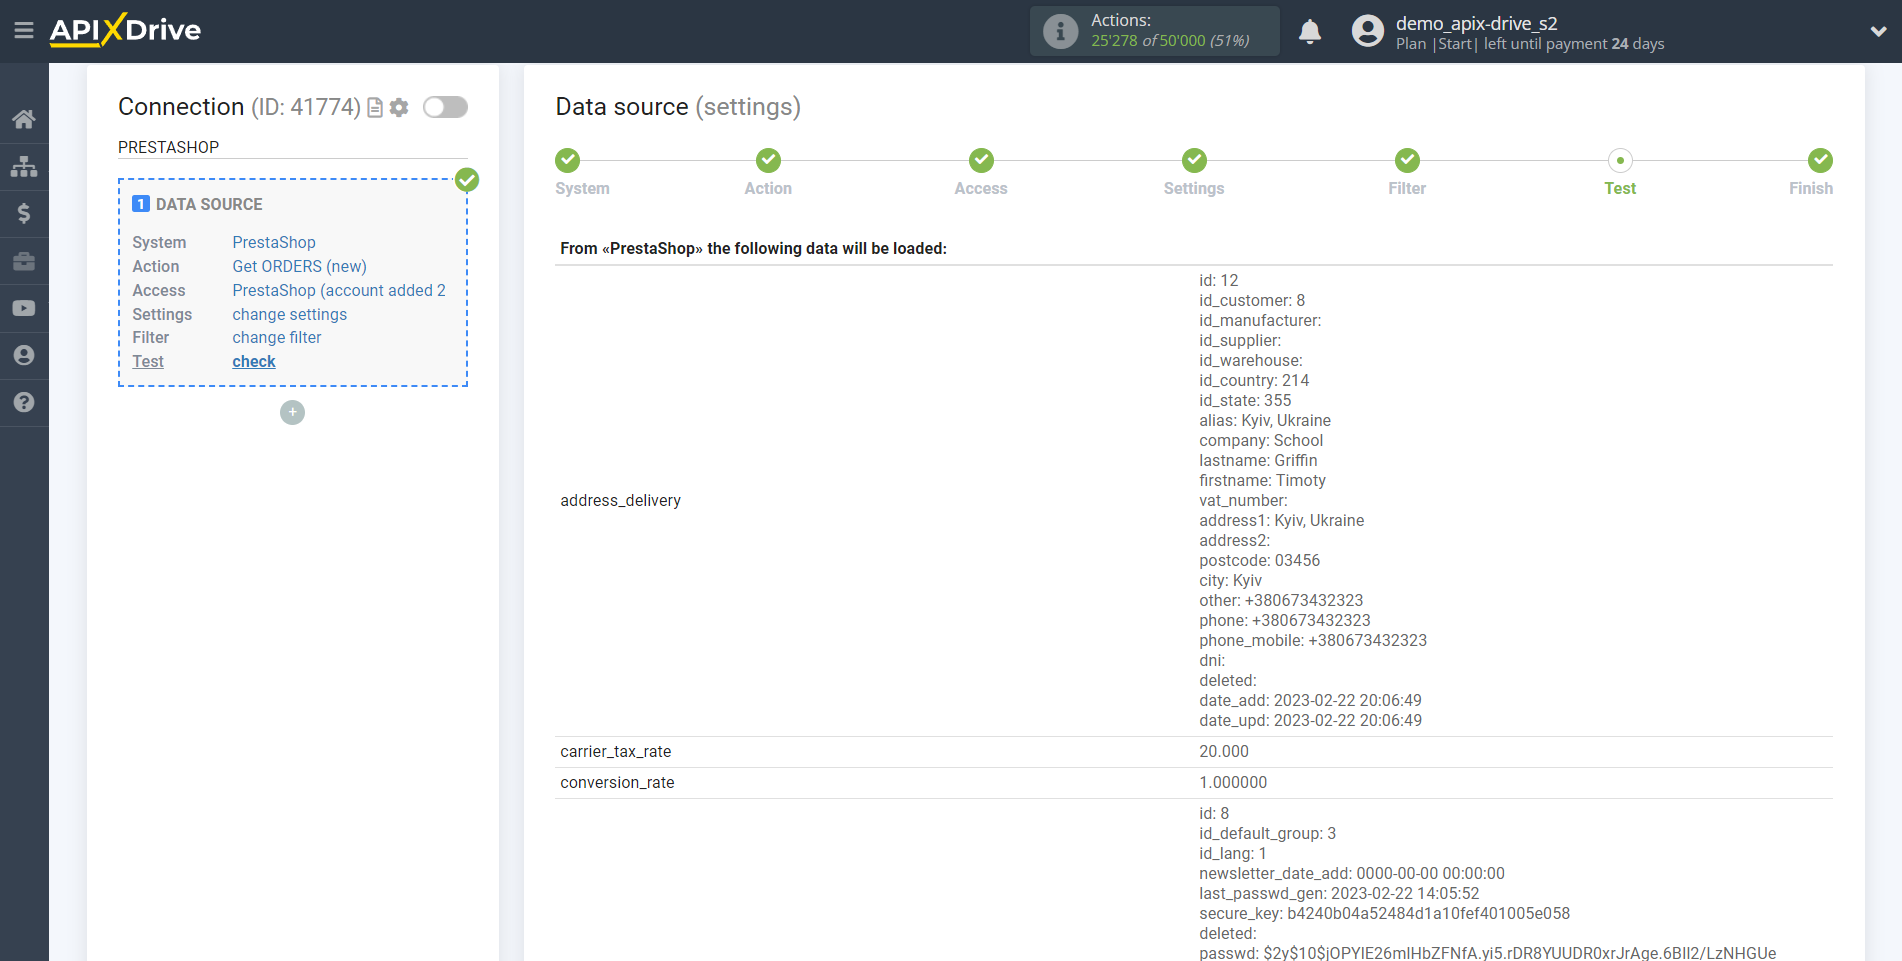Select the 'last_passwd_gen' line
Viewport: 1902px width, 961px height.
pyautogui.click(x=1339, y=893)
